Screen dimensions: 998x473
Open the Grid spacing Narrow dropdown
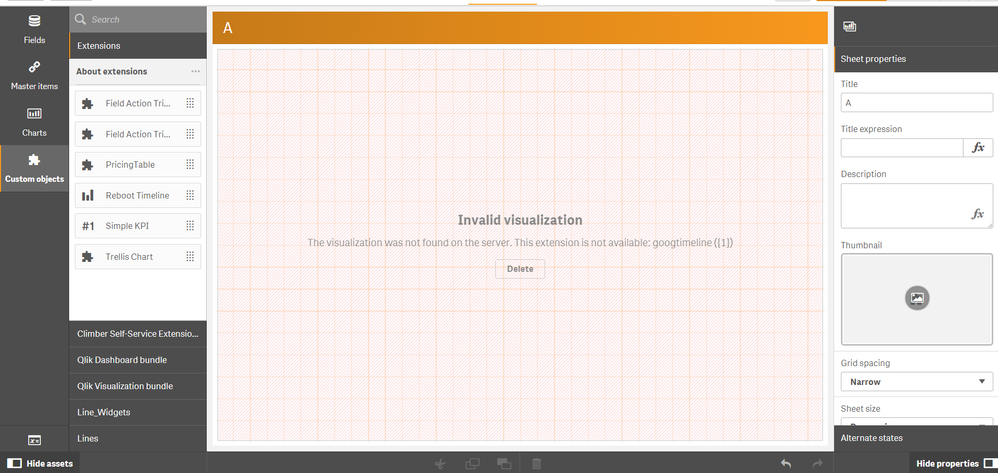pos(917,382)
